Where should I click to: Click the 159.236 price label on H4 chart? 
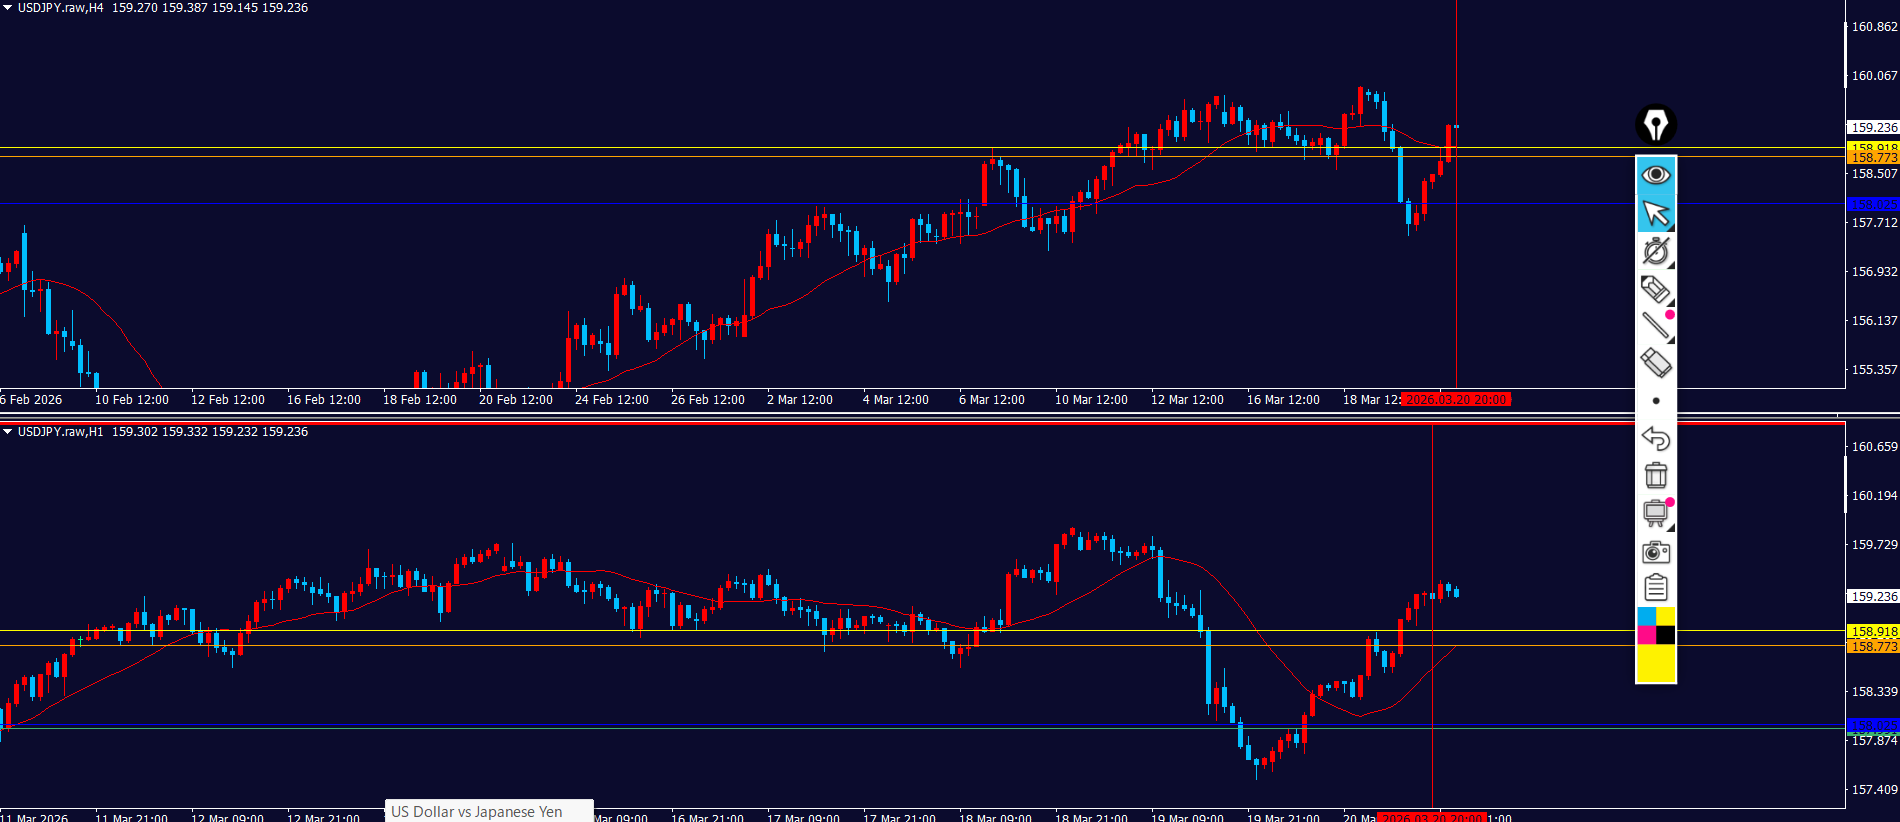1873,128
